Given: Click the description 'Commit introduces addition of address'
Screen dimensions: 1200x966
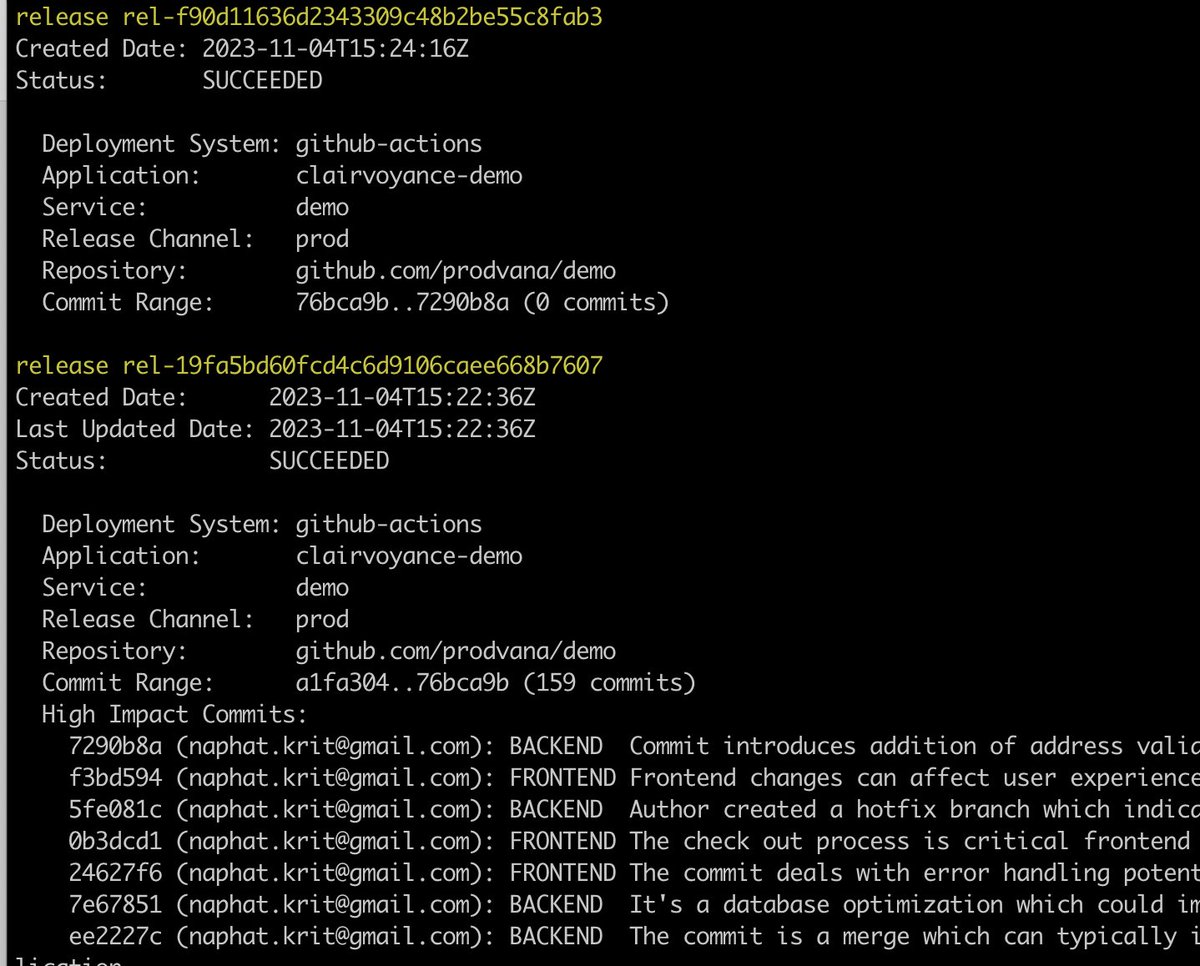Looking at the screenshot, I should pos(914,746).
